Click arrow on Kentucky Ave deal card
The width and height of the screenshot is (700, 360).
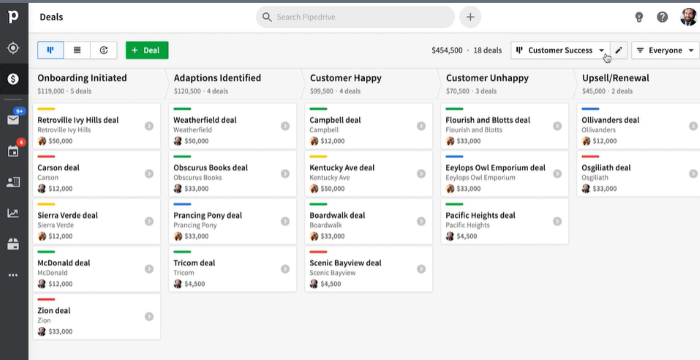click(421, 174)
